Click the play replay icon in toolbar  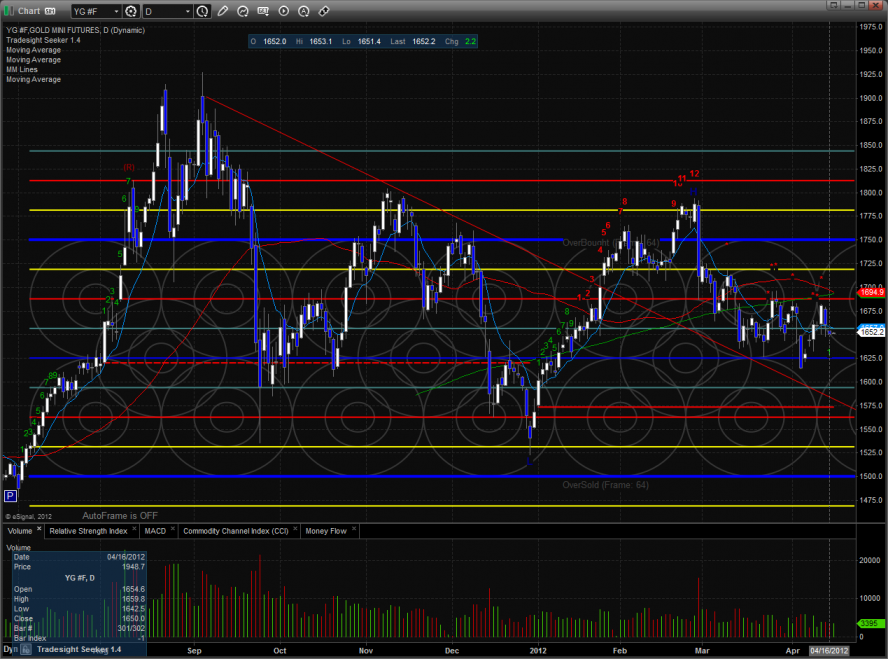283,12
